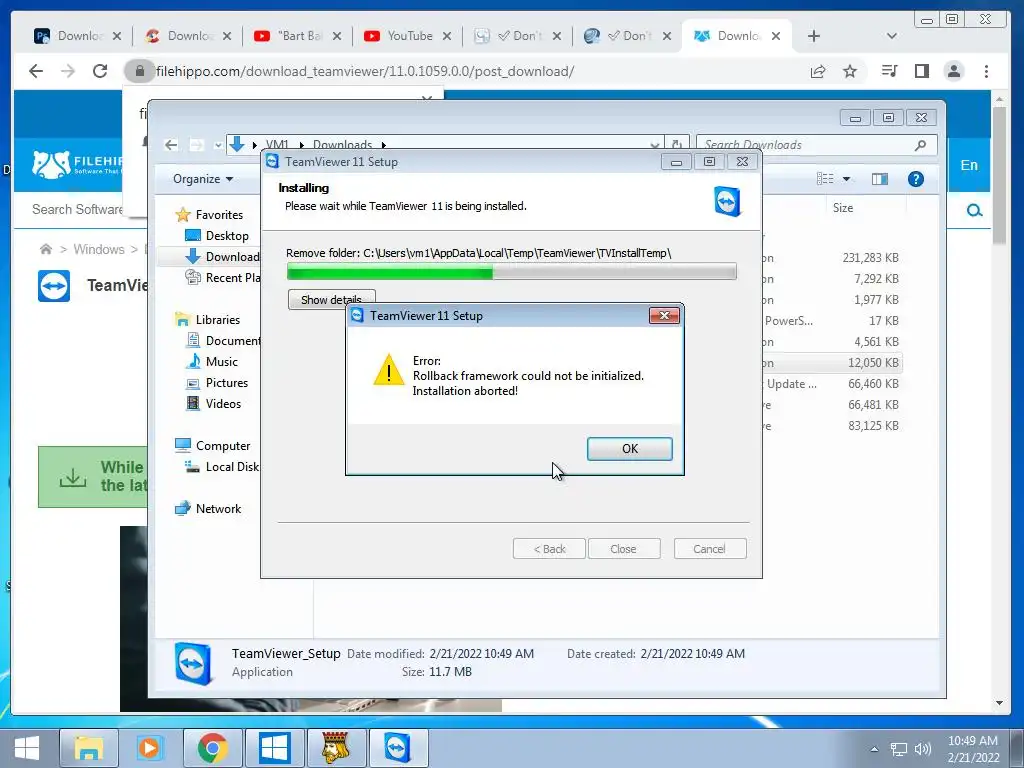Switch to the second Download tab

click(x=188, y=36)
